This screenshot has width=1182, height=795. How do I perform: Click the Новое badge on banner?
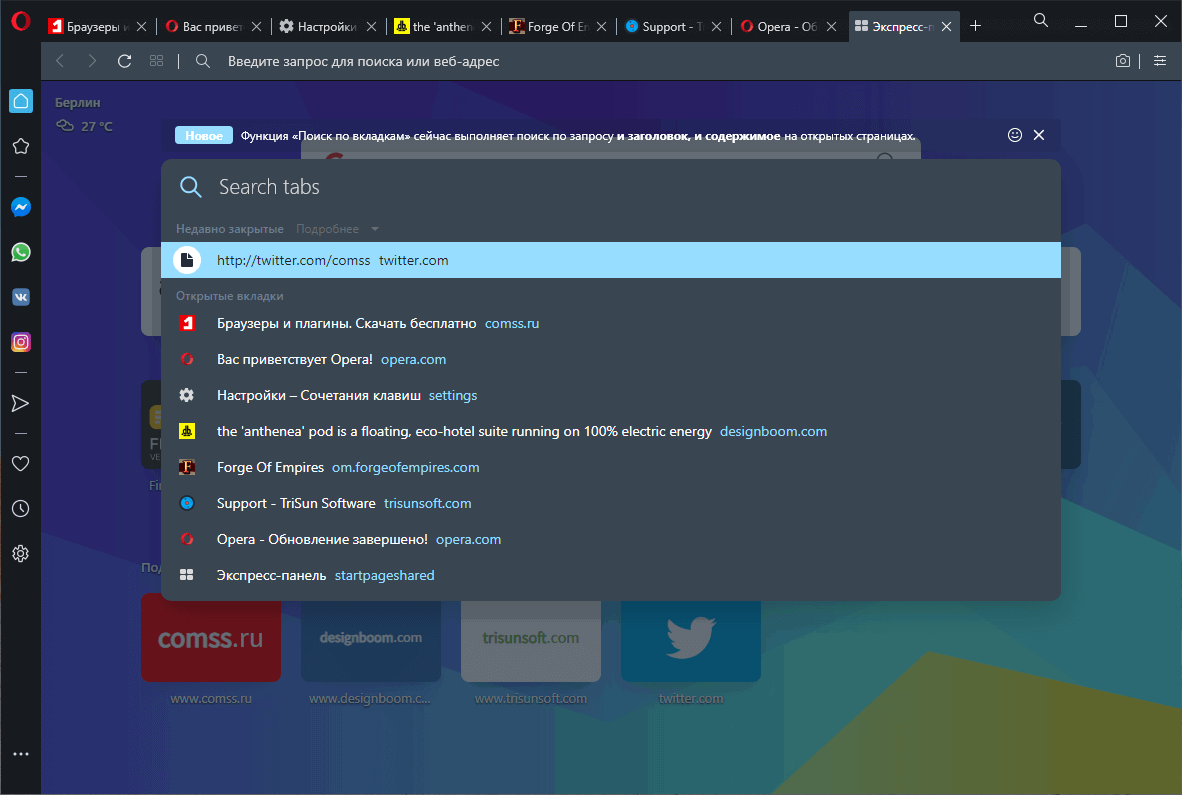[204, 135]
